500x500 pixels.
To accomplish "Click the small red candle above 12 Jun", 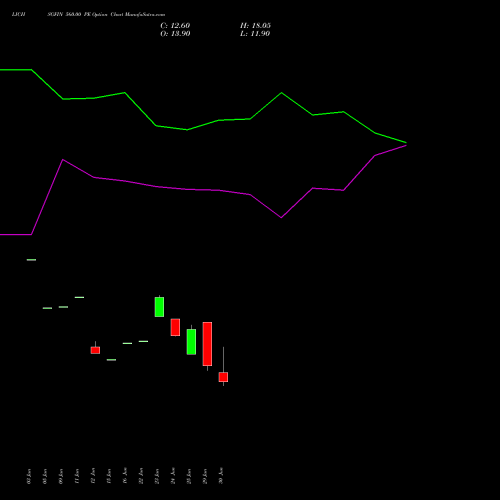I will pos(95,350).
